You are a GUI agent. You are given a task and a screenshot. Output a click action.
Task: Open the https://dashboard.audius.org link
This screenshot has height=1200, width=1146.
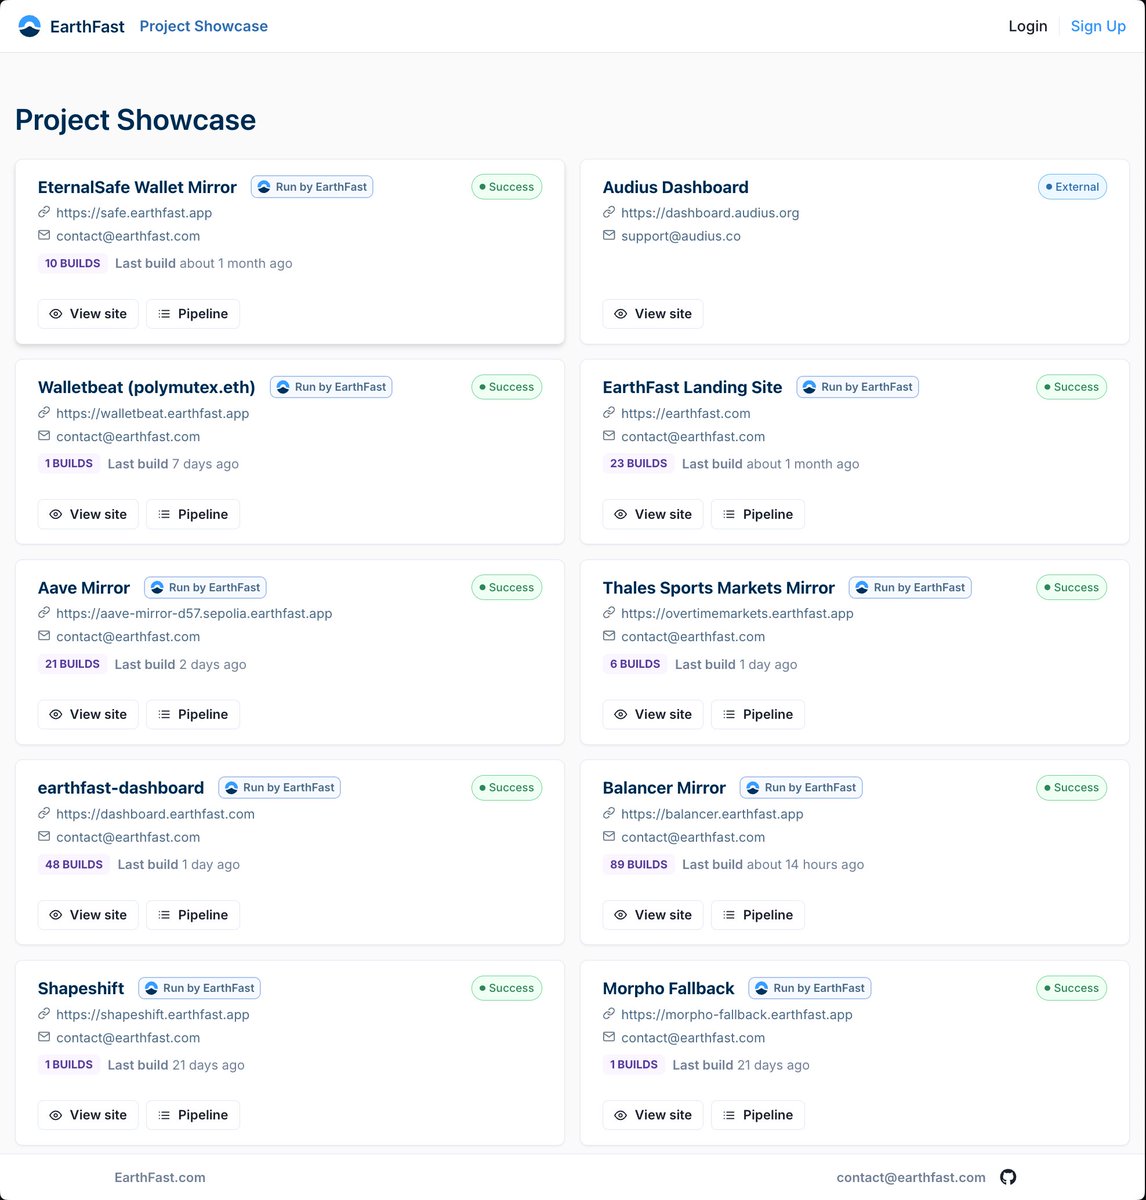tap(710, 213)
